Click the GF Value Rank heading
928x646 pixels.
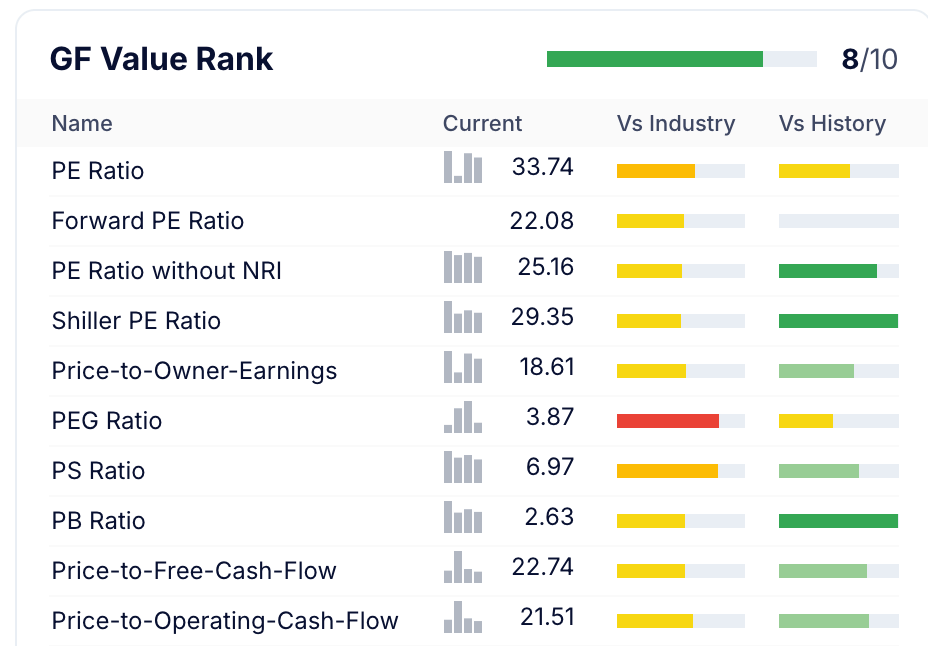[x=161, y=59]
